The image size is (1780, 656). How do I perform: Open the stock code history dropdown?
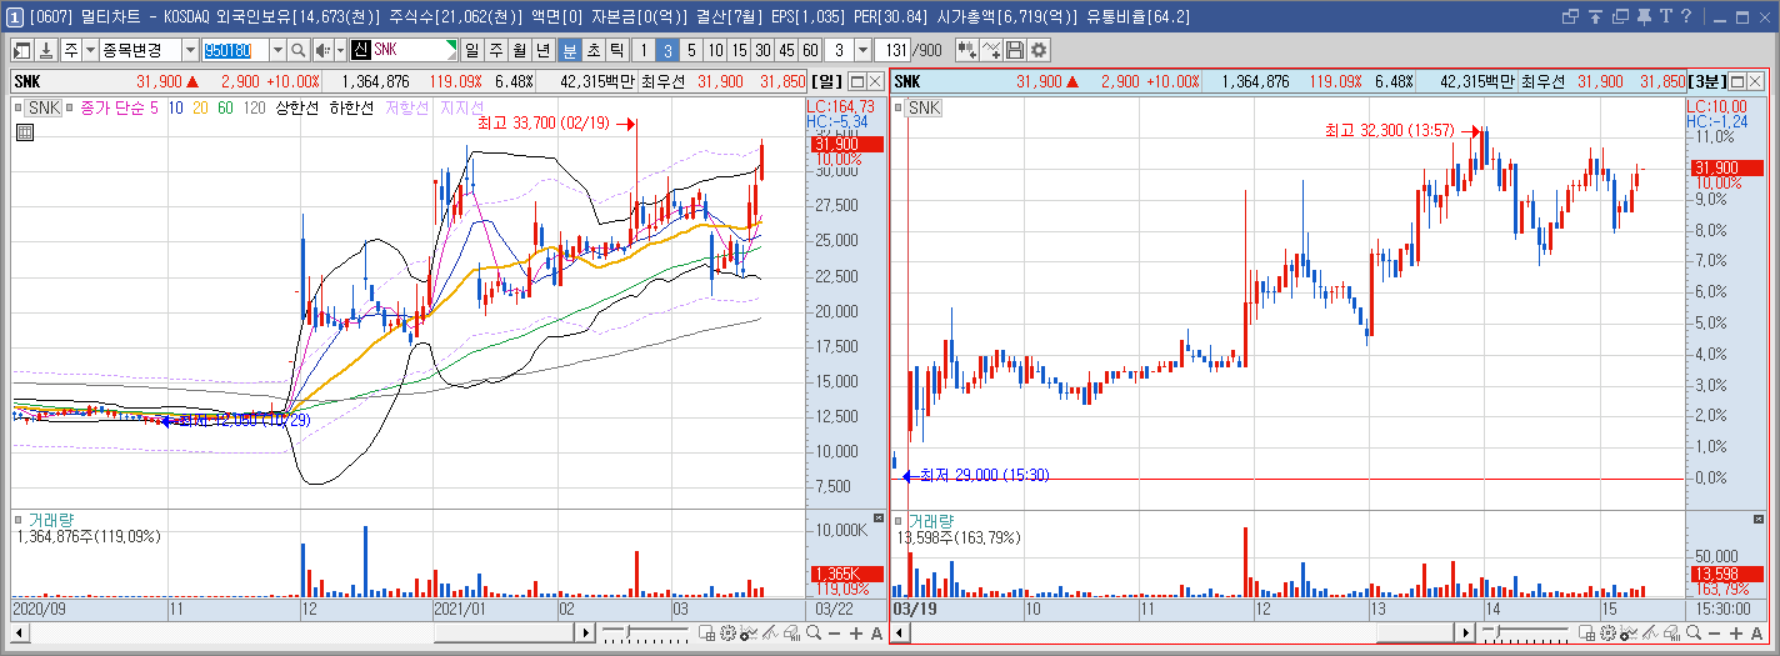tap(278, 50)
